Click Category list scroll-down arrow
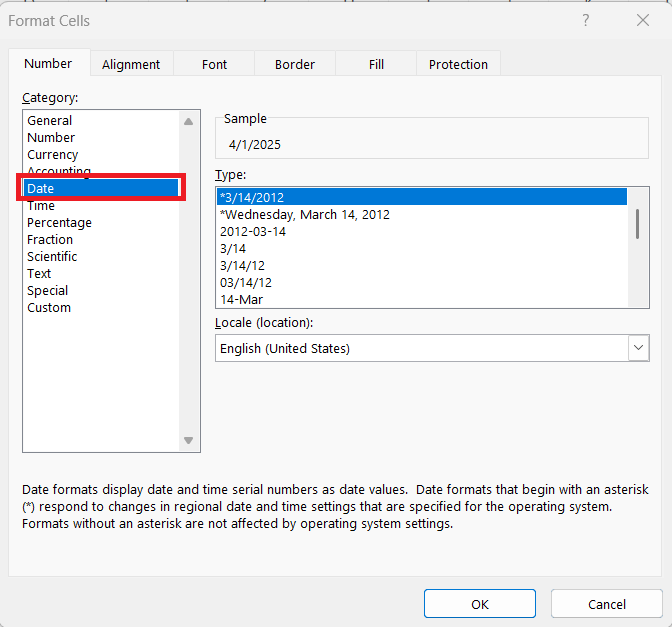Image resolution: width=672 pixels, height=627 pixels. 189,440
